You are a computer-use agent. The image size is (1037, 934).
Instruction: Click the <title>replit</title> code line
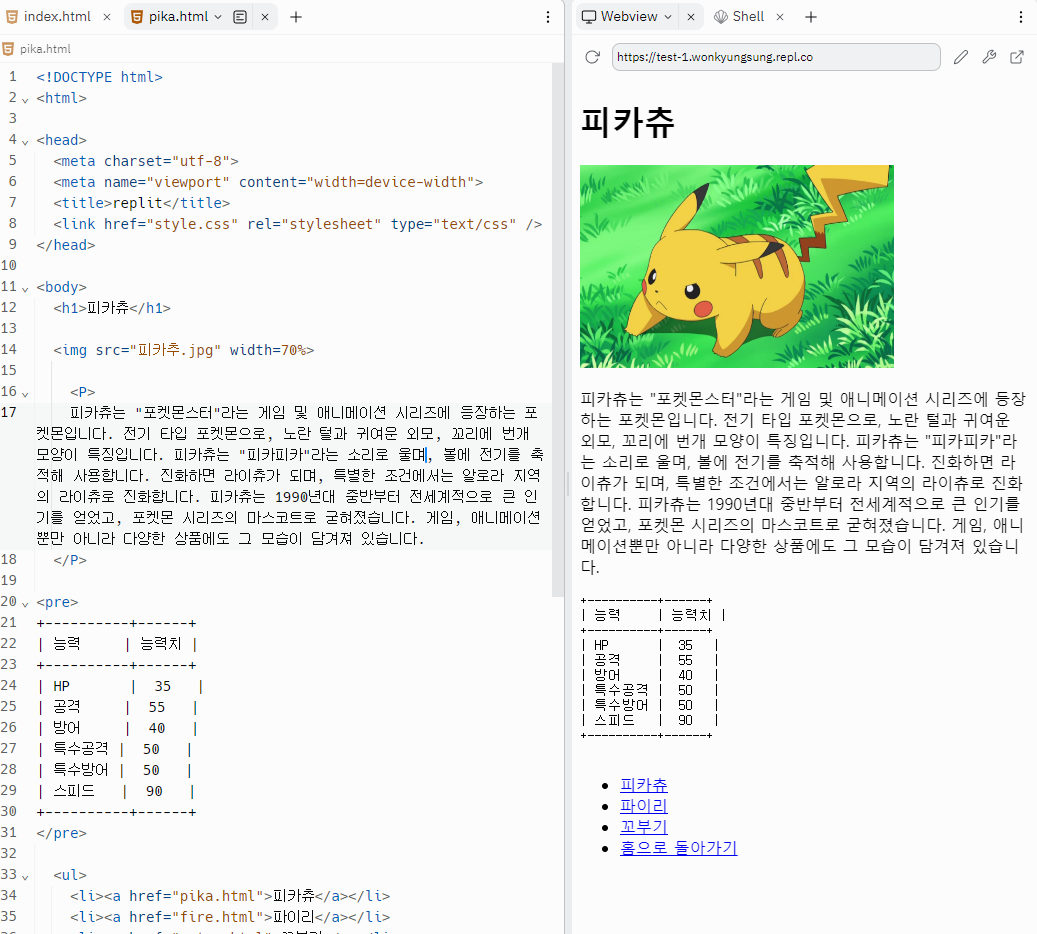pos(142,203)
